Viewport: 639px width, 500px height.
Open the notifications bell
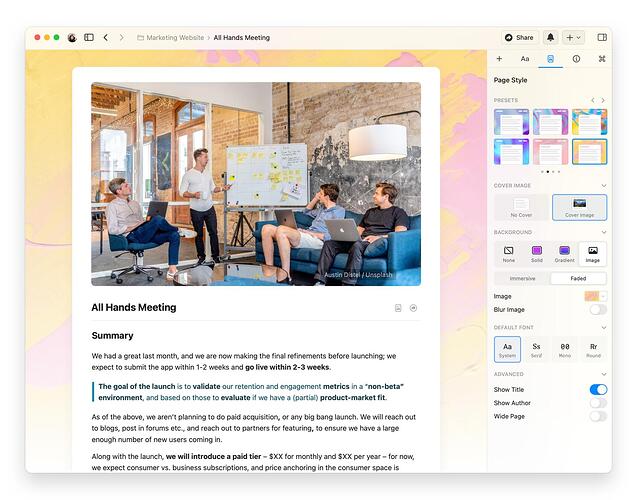550,37
